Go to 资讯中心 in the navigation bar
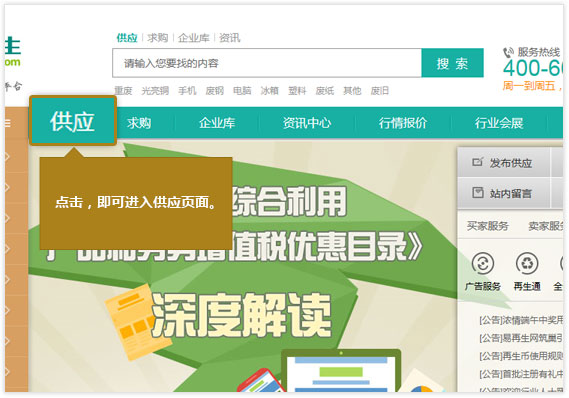569x398 pixels. click(307, 123)
